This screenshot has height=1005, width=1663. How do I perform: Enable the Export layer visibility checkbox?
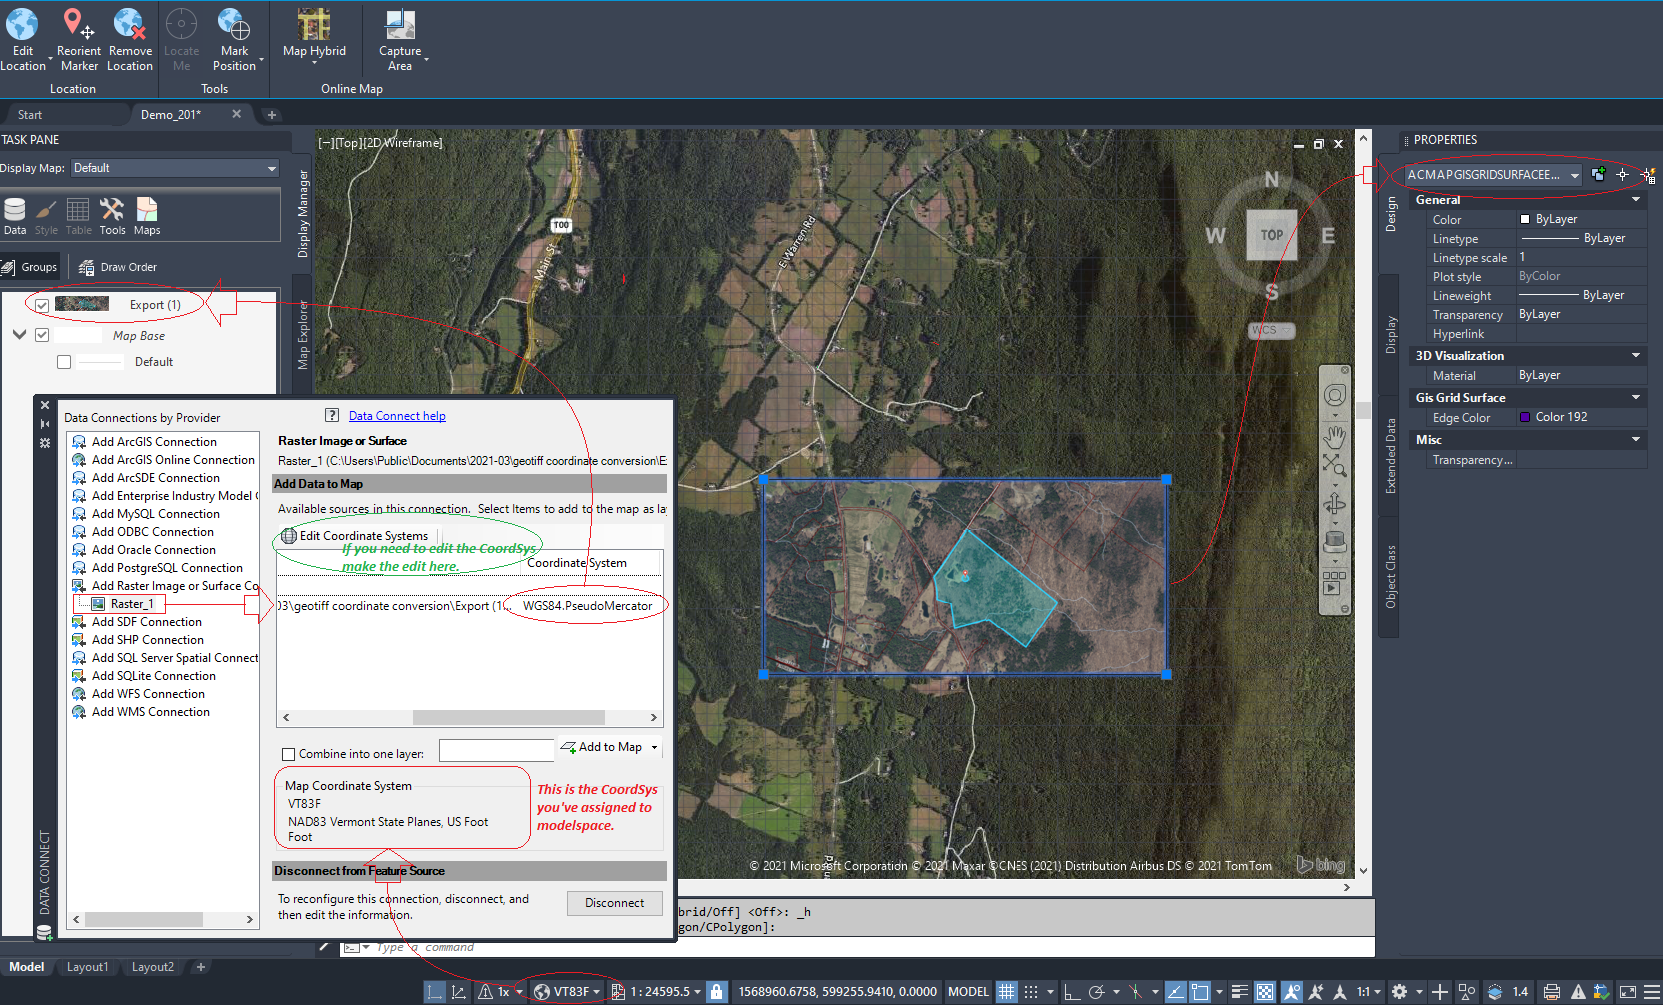point(41,304)
